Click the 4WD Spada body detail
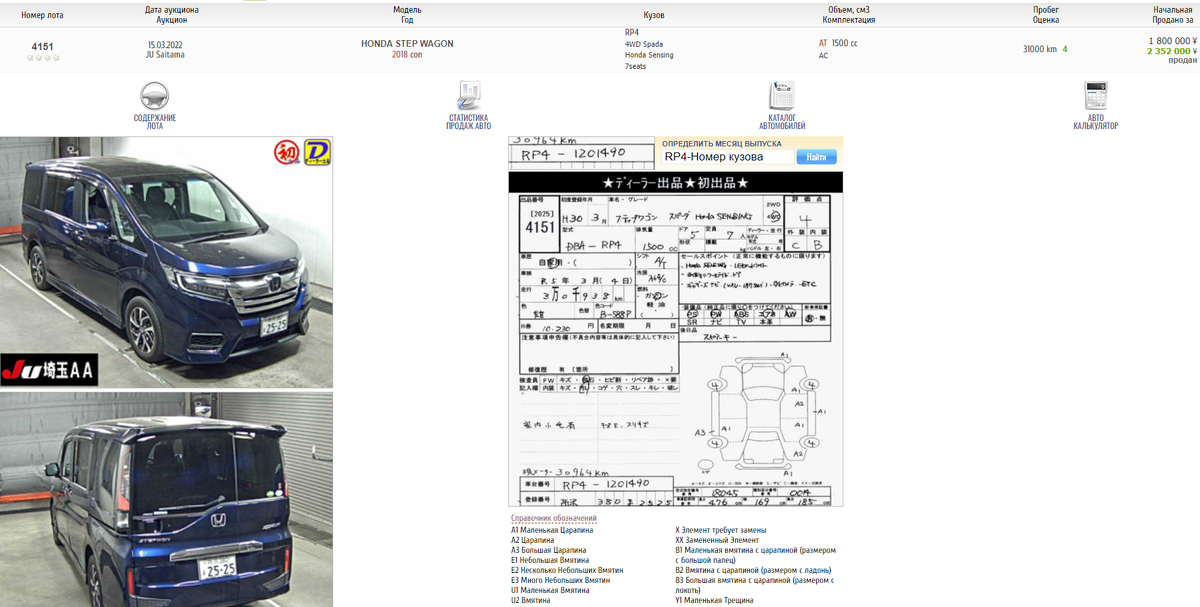 [x=644, y=44]
